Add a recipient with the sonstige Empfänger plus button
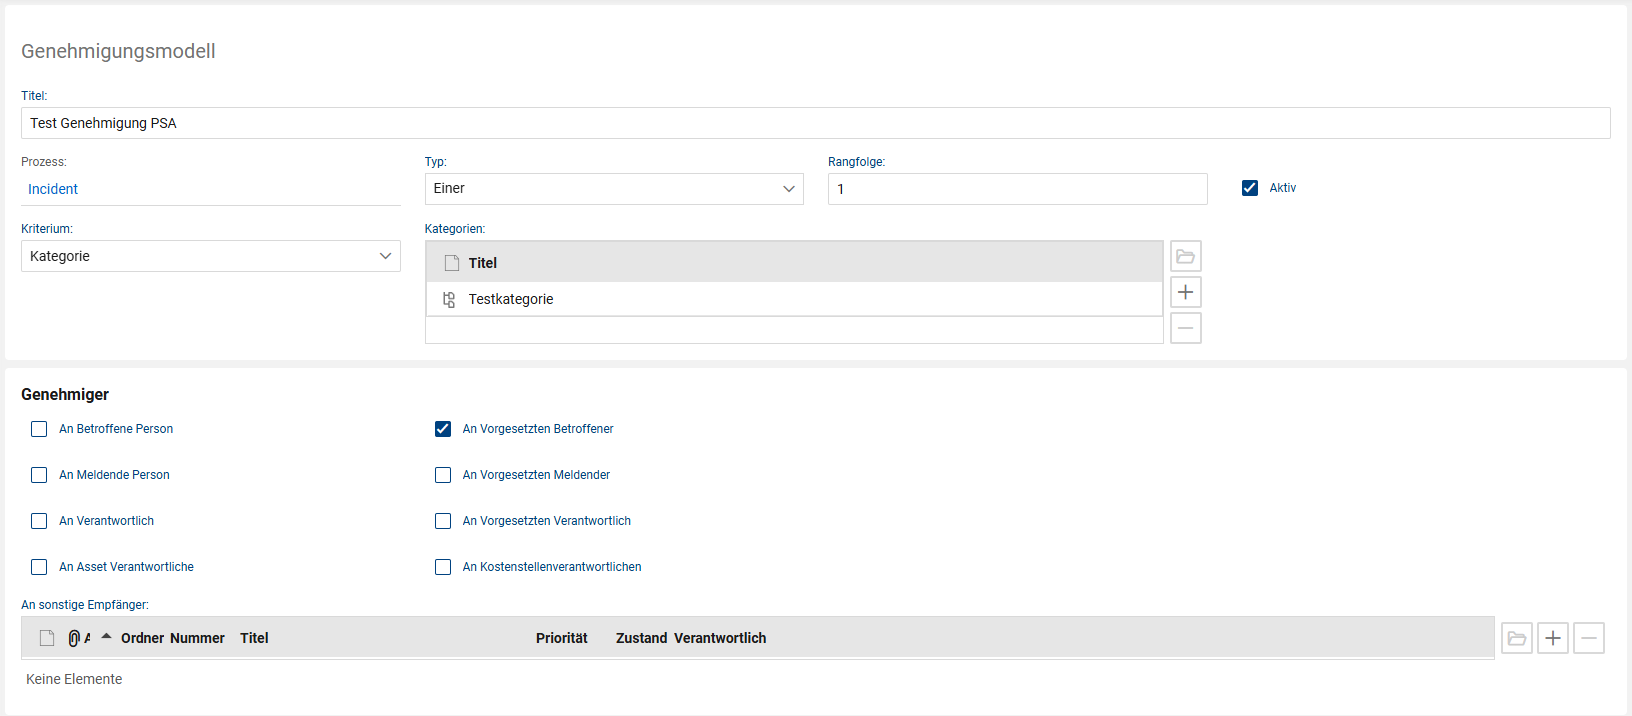1632x716 pixels. pos(1553,638)
